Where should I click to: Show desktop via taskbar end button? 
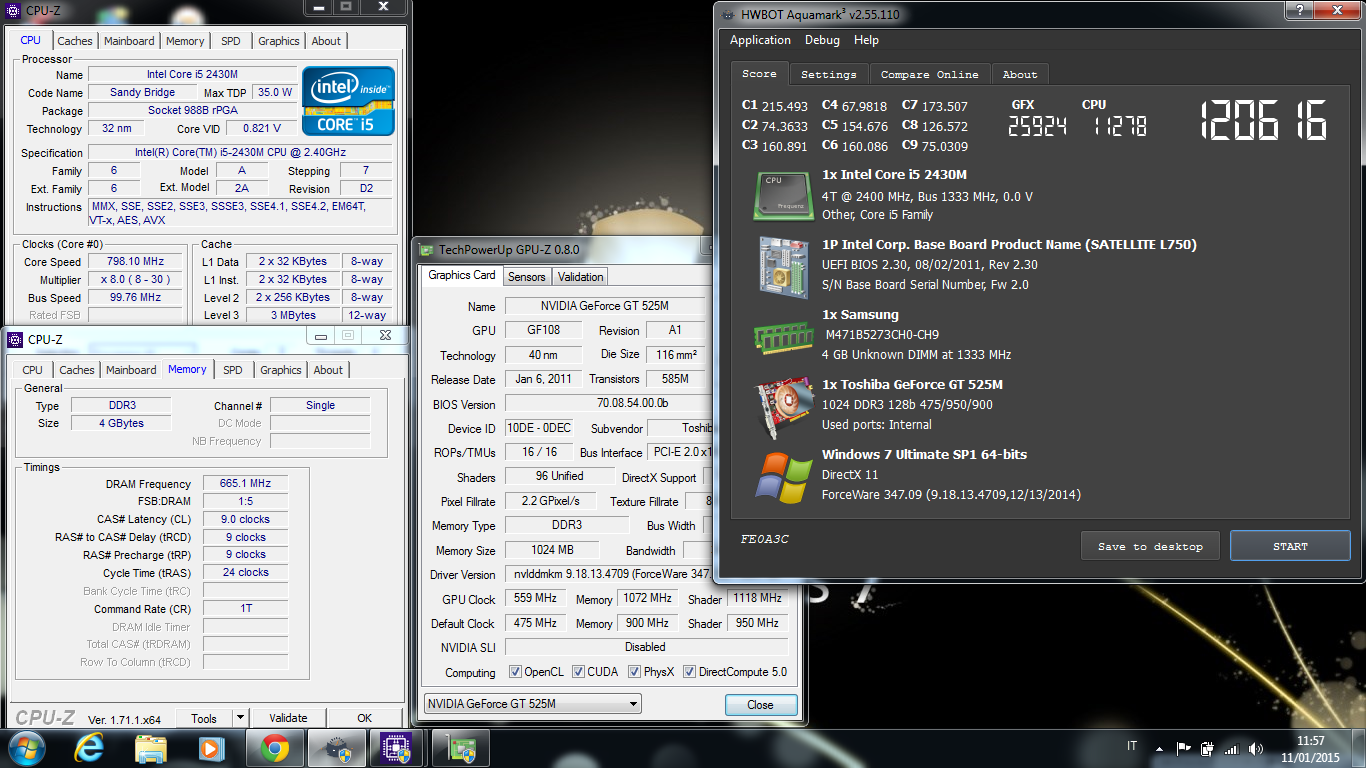click(x=1359, y=749)
